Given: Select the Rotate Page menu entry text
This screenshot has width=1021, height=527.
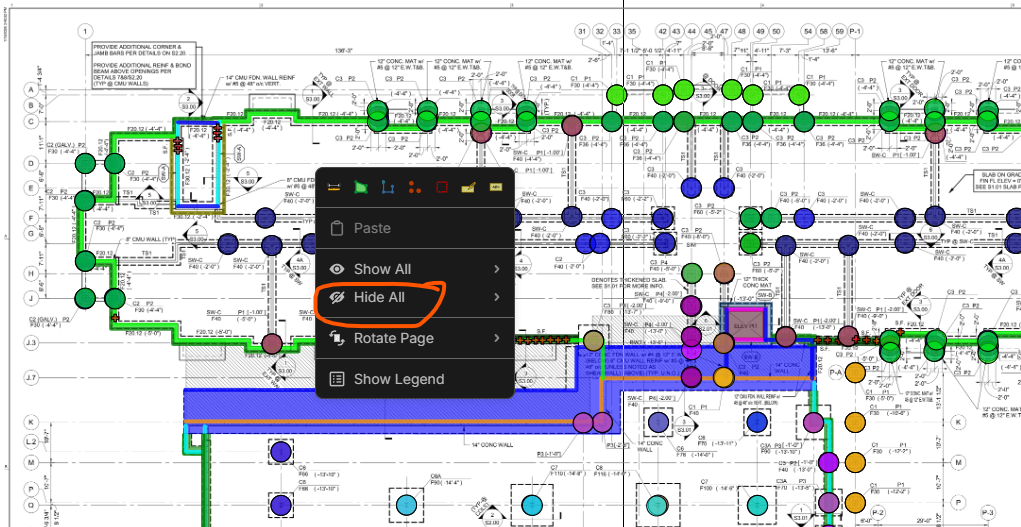Looking at the screenshot, I should [x=394, y=338].
